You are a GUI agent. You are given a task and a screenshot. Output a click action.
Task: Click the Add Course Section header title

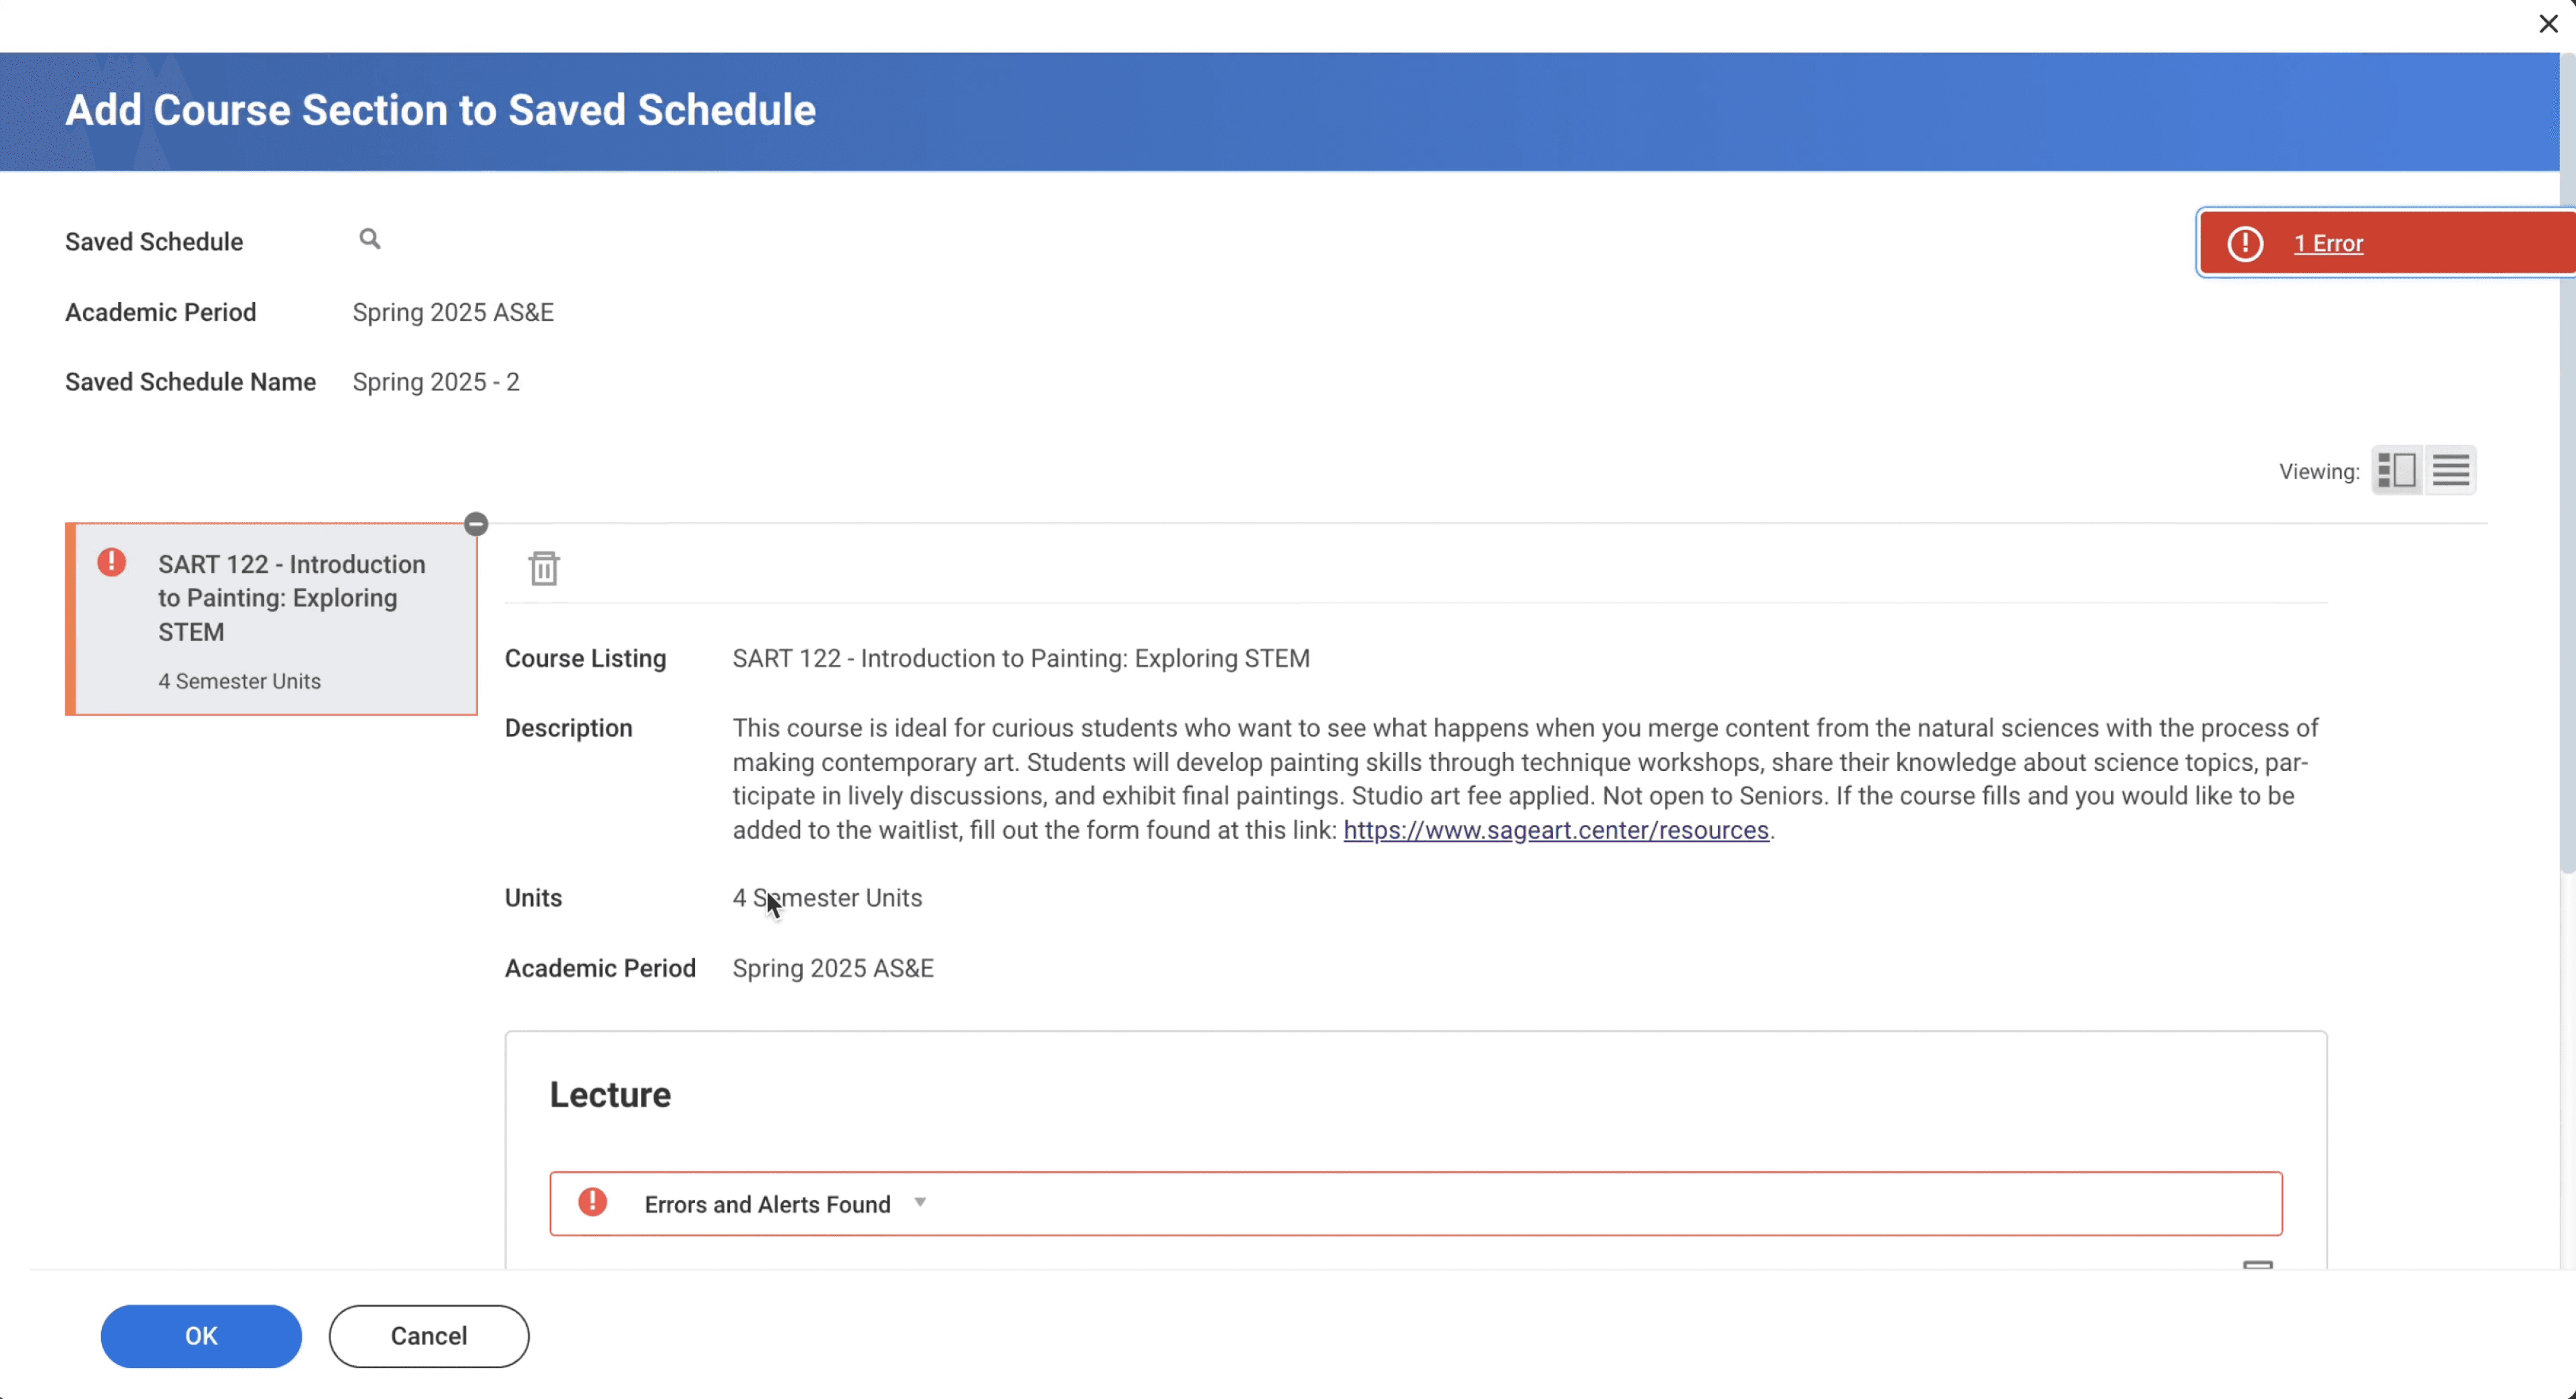click(440, 110)
